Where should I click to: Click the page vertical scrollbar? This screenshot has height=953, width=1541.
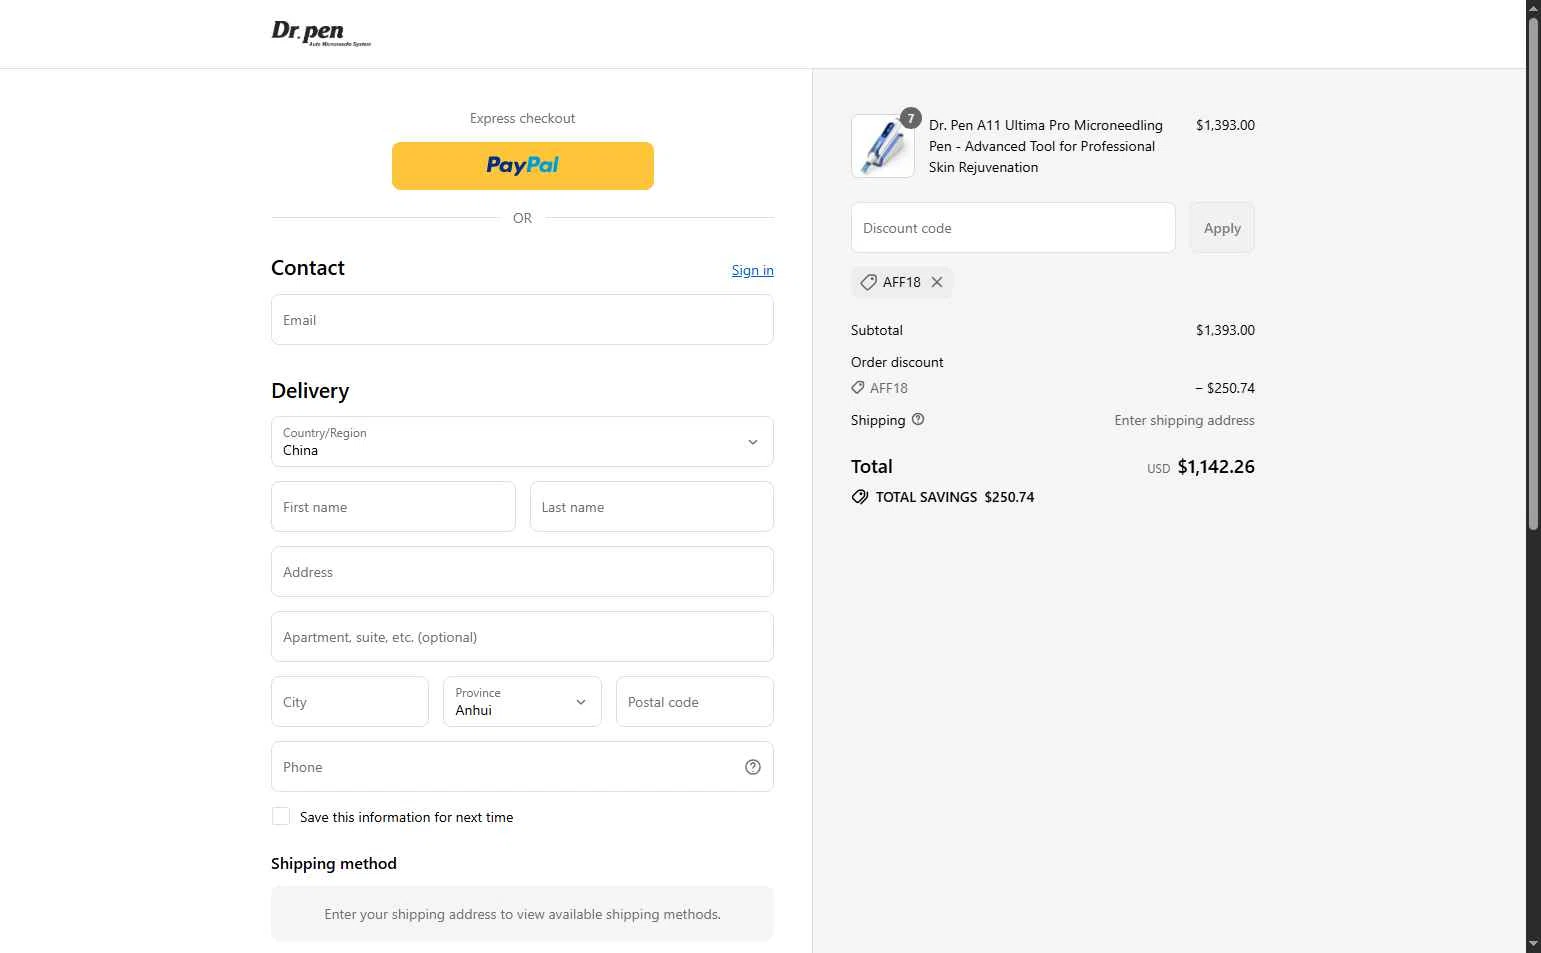pos(1533,273)
